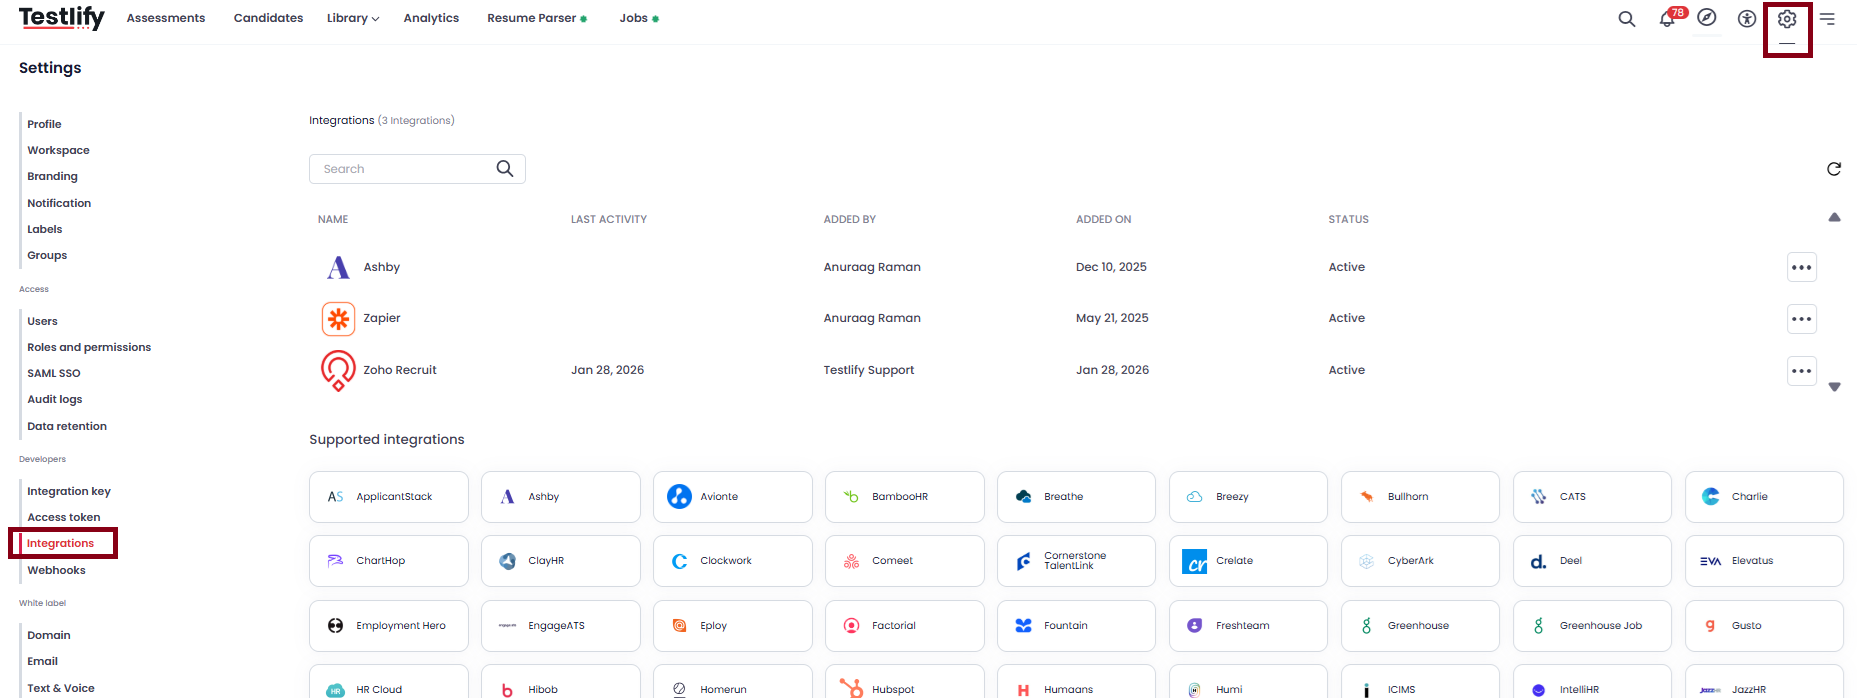Select the Crelate integration card
The width and height of the screenshot is (1857, 698).
click(x=1249, y=561)
